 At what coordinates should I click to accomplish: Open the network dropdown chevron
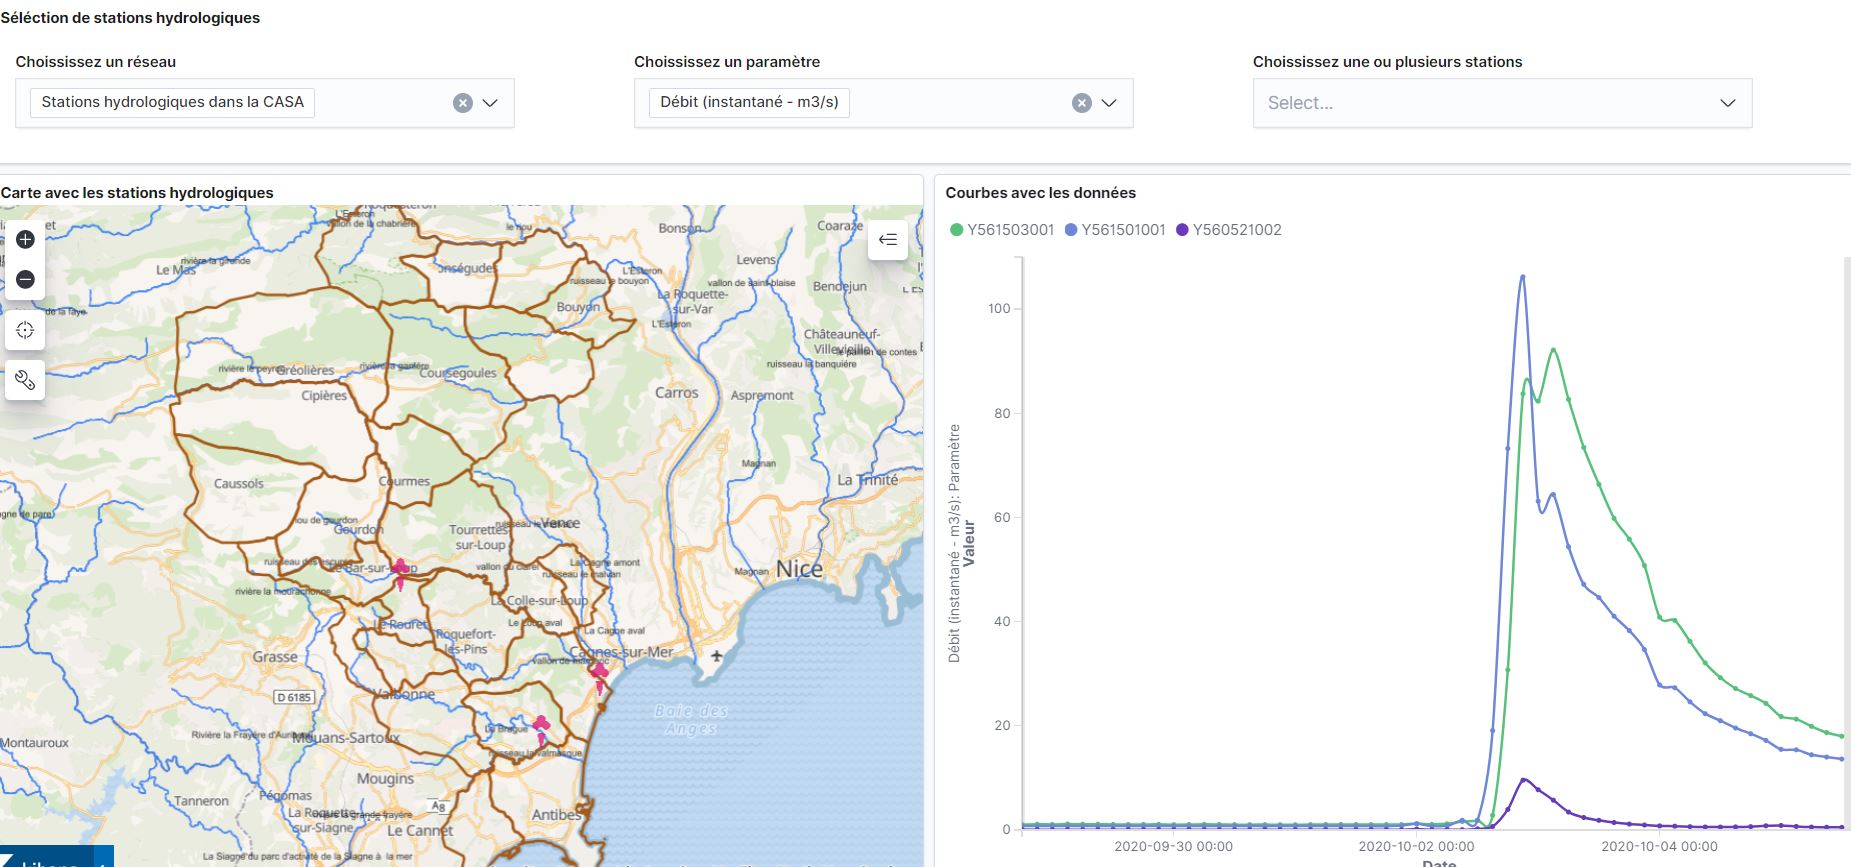[x=490, y=103]
